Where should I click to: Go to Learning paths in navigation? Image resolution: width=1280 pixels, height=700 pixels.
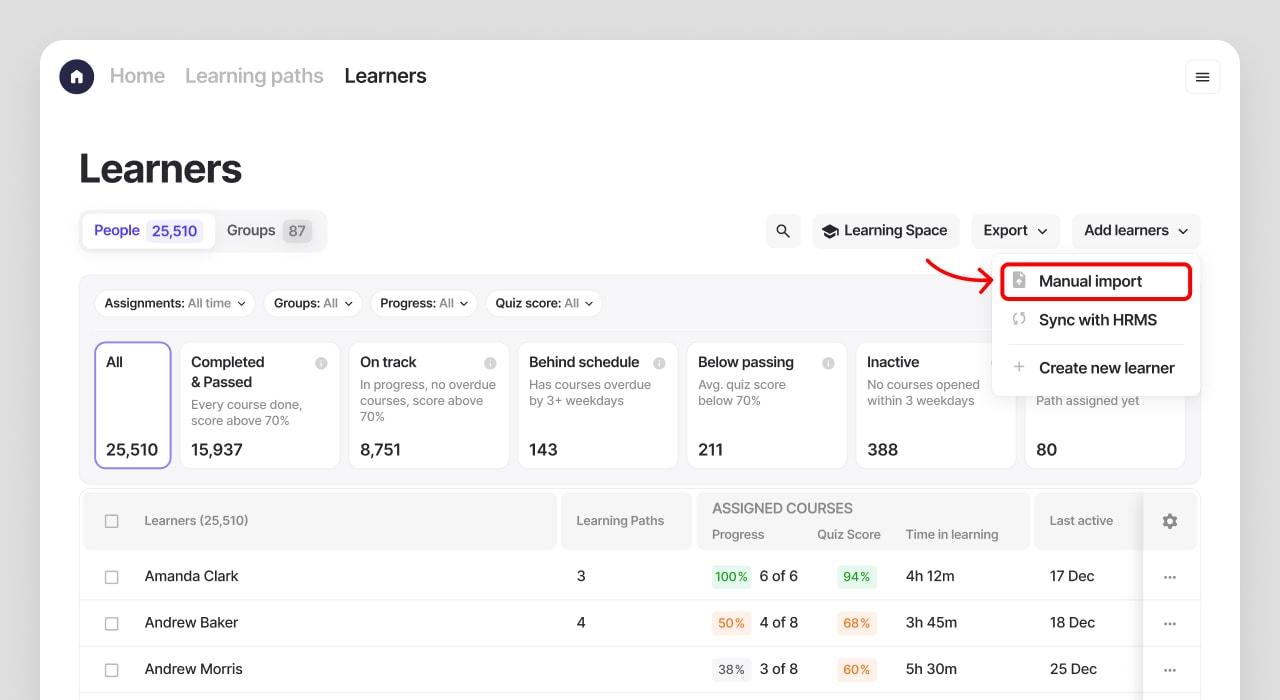254,76
